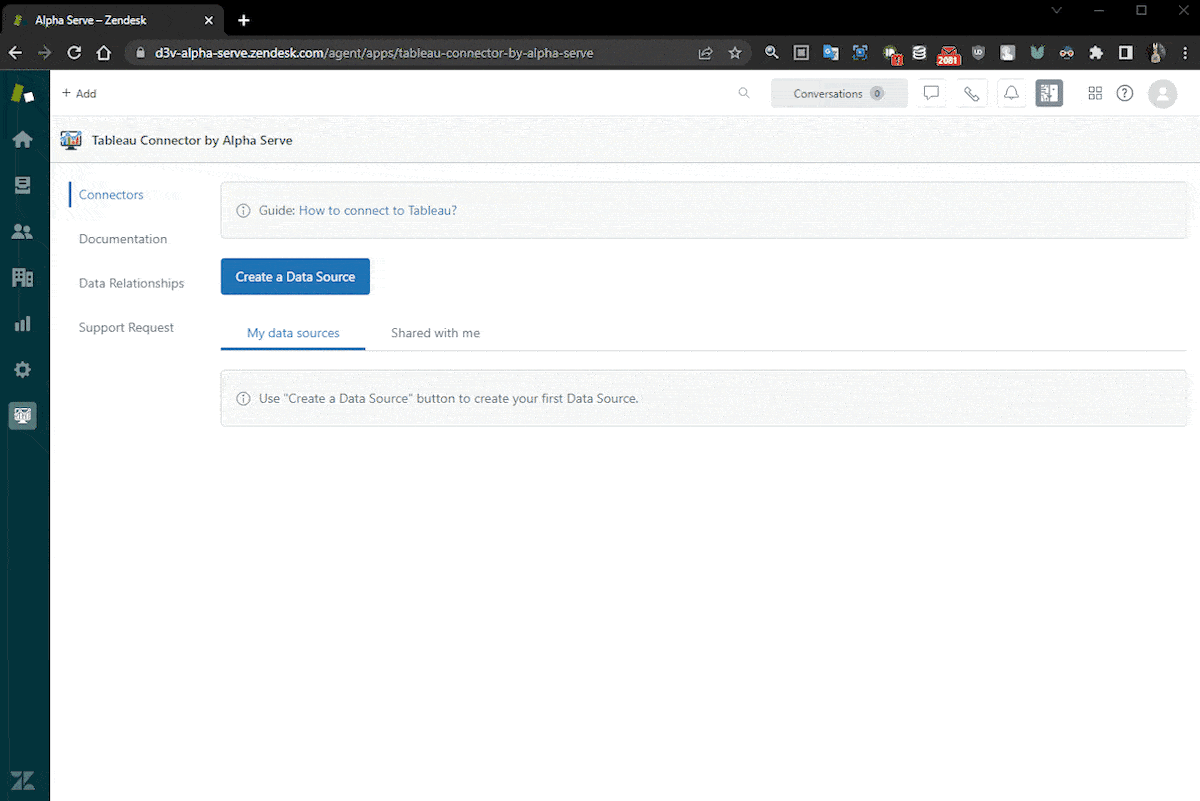Open the Google Translate extension icon

point(830,53)
